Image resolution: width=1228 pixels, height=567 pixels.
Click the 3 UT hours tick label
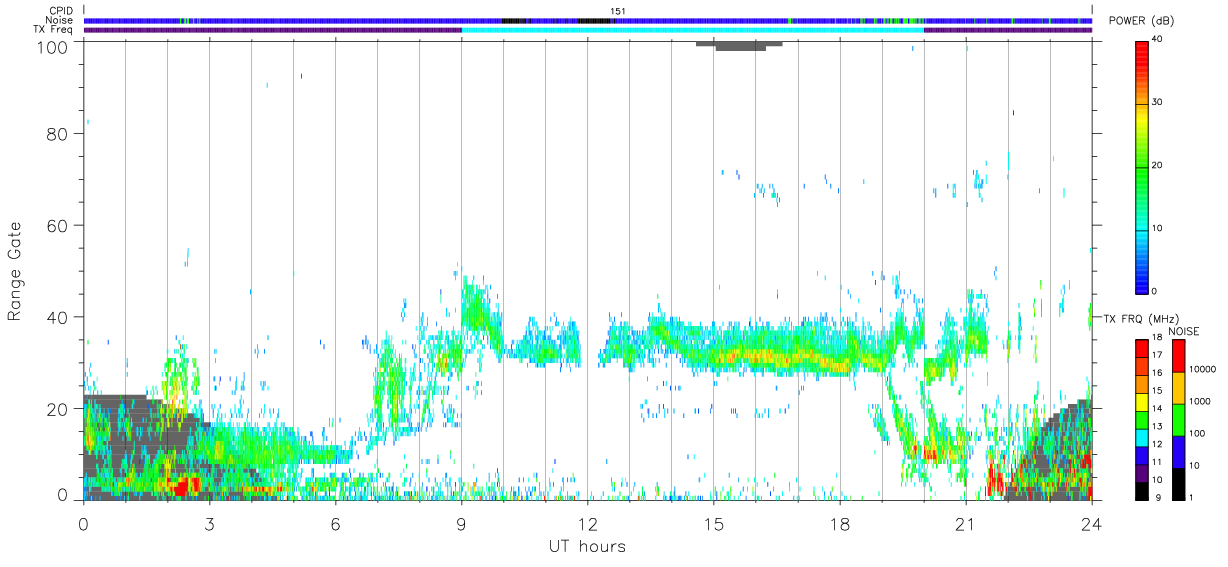tap(209, 524)
